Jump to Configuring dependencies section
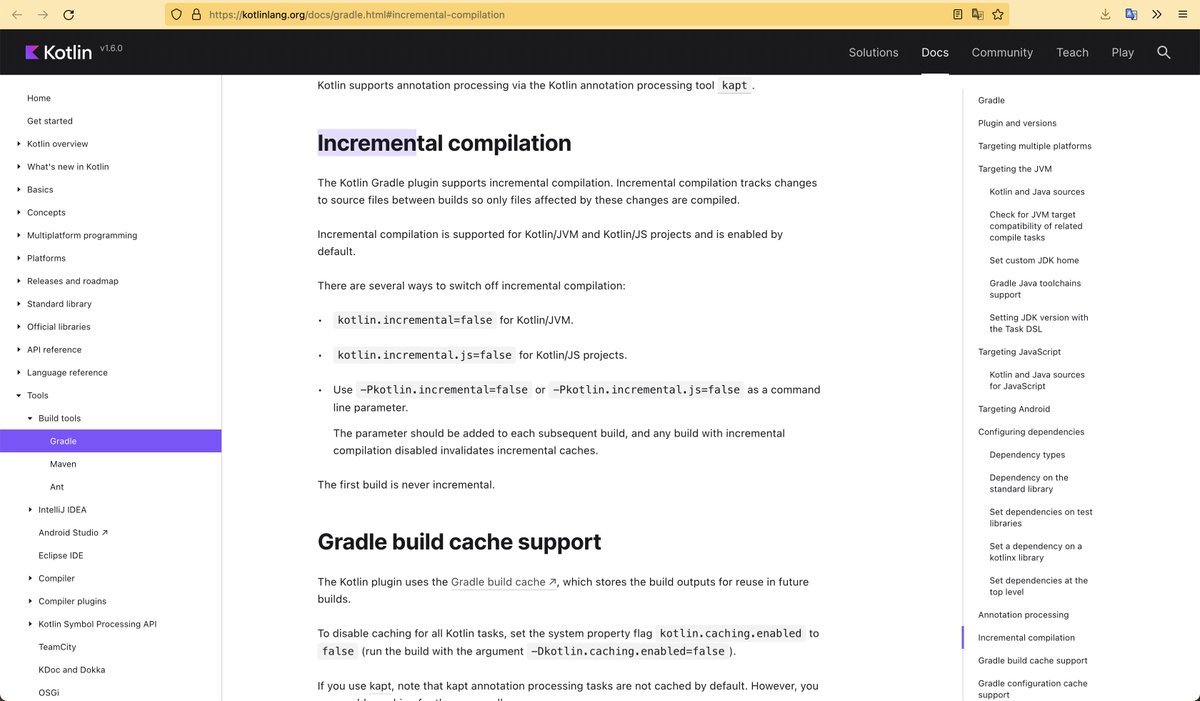The image size is (1200, 701). [1031, 432]
